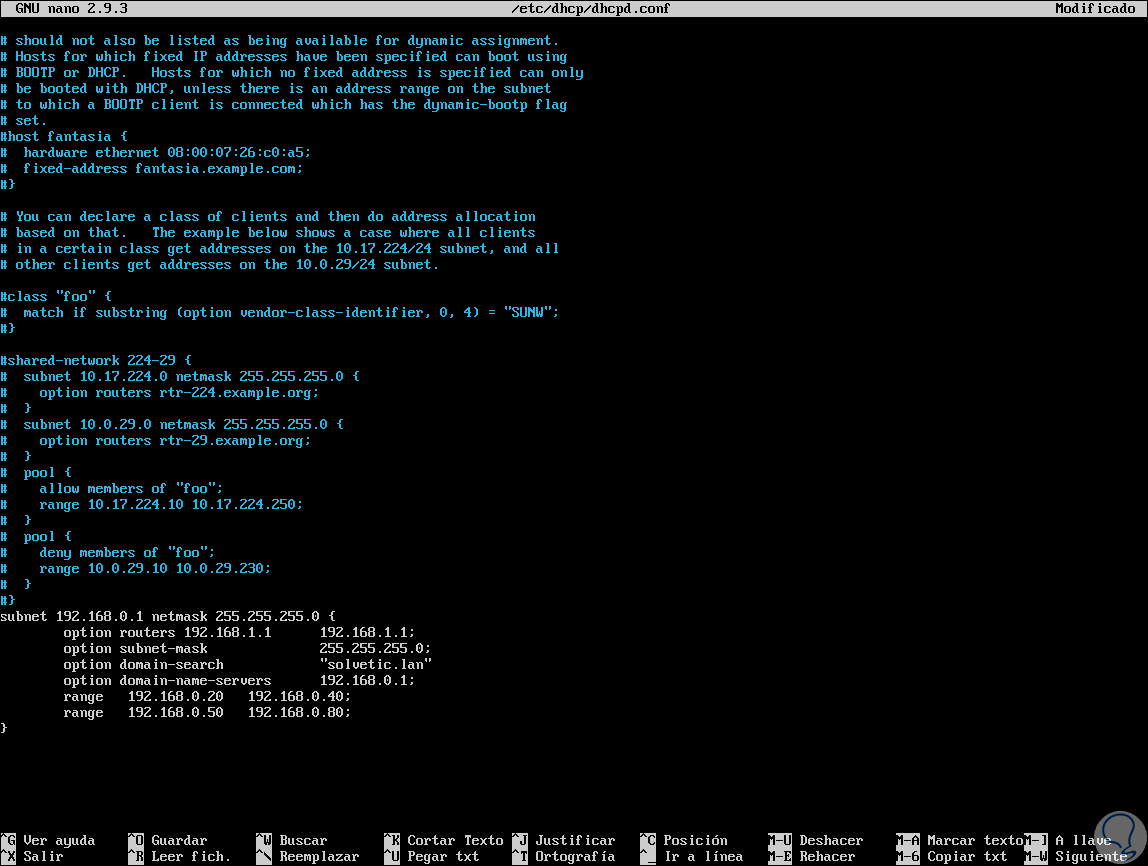The image size is (1148, 866).
Task: Click the 'Leer fich.' shortcut label
Action: click(191, 856)
